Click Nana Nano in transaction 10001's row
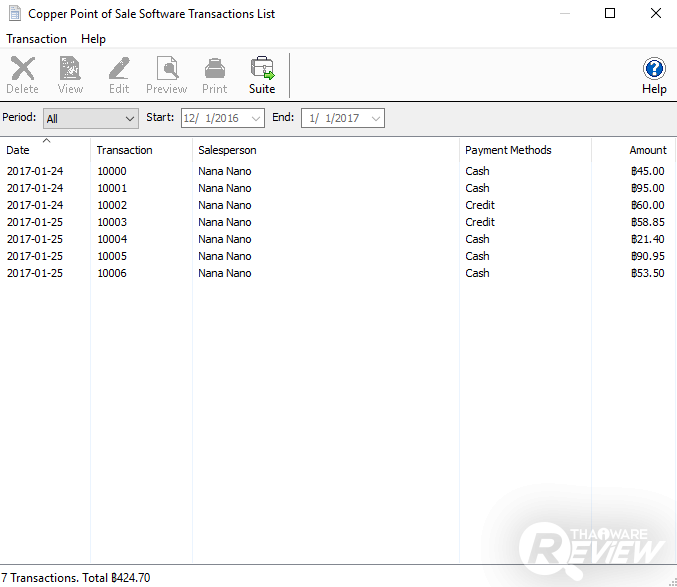Viewport: 677px width, 587px height. point(225,188)
